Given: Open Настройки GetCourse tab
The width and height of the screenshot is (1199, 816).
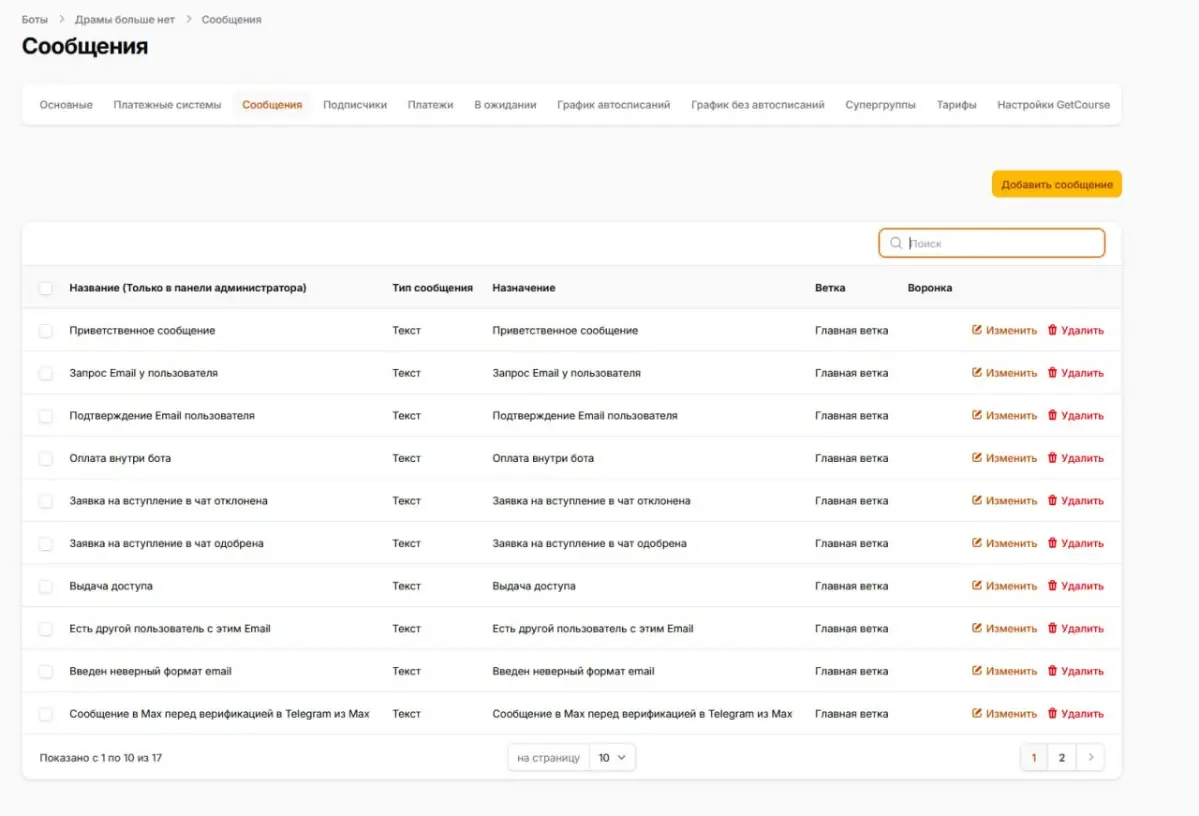Looking at the screenshot, I should point(1053,105).
